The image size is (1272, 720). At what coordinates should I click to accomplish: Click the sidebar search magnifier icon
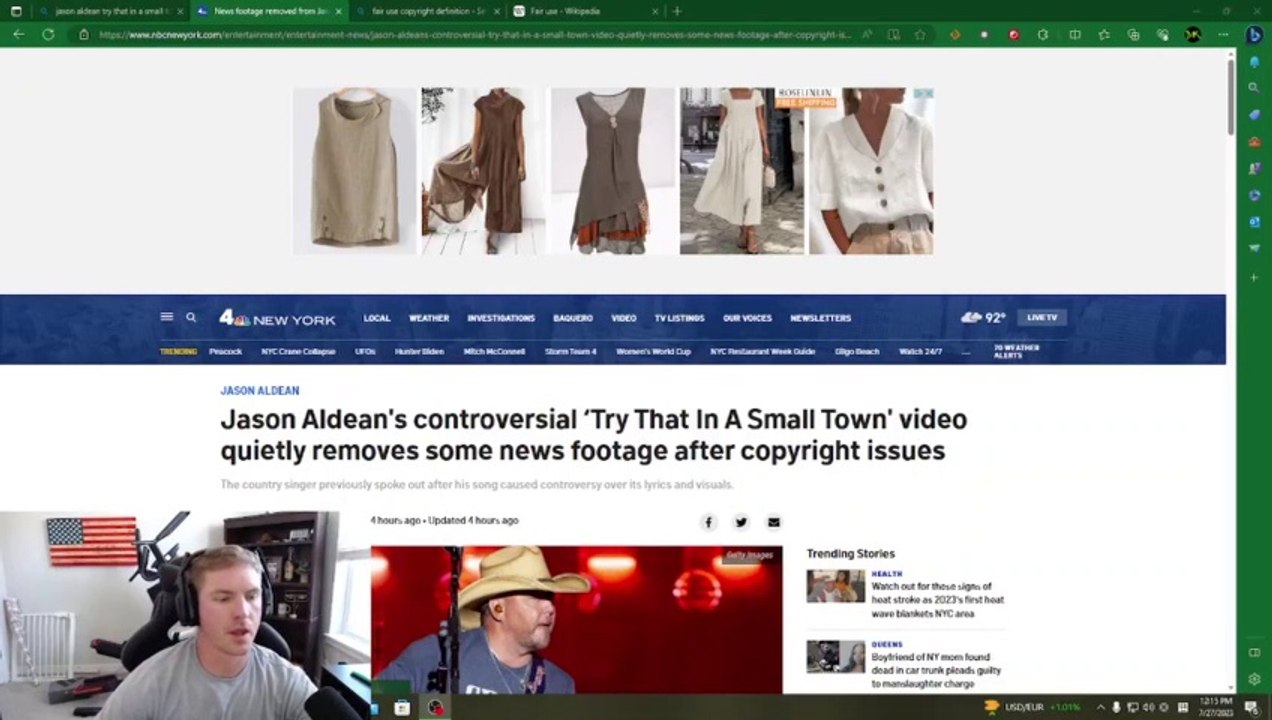point(1254,88)
